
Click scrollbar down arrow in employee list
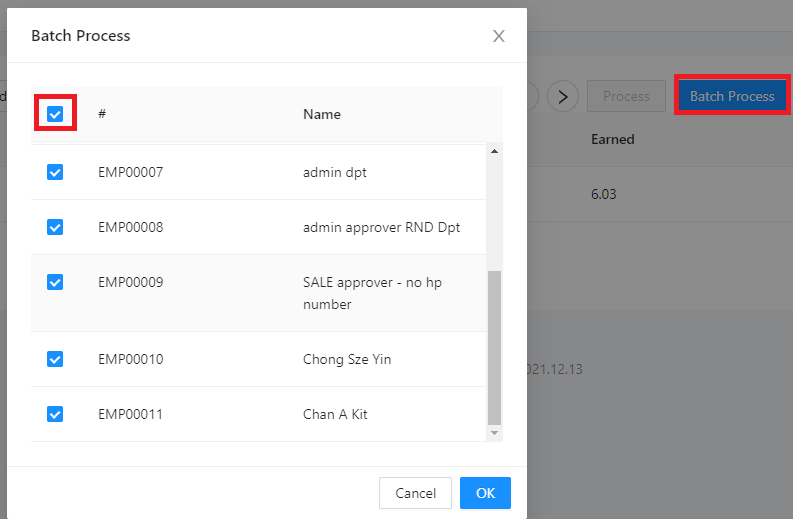(x=494, y=433)
